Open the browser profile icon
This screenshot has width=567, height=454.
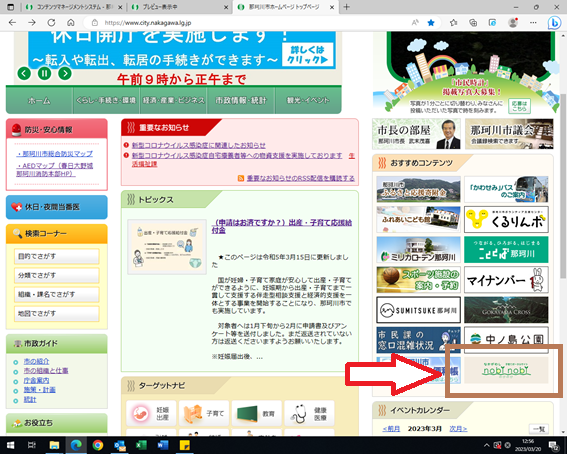(x=513, y=23)
